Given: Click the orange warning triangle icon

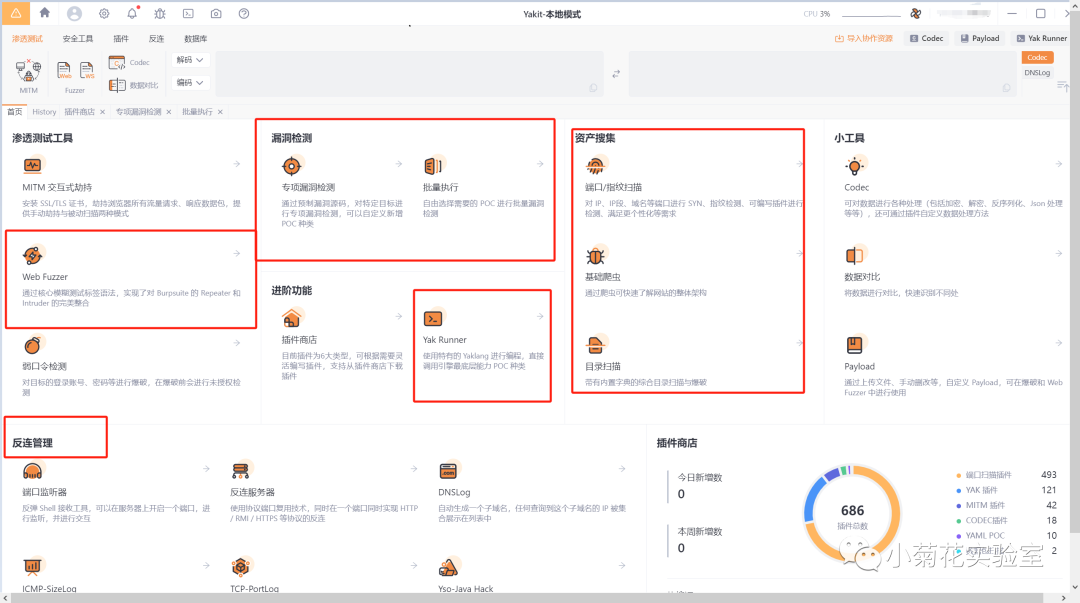Looking at the screenshot, I should click(x=16, y=13).
